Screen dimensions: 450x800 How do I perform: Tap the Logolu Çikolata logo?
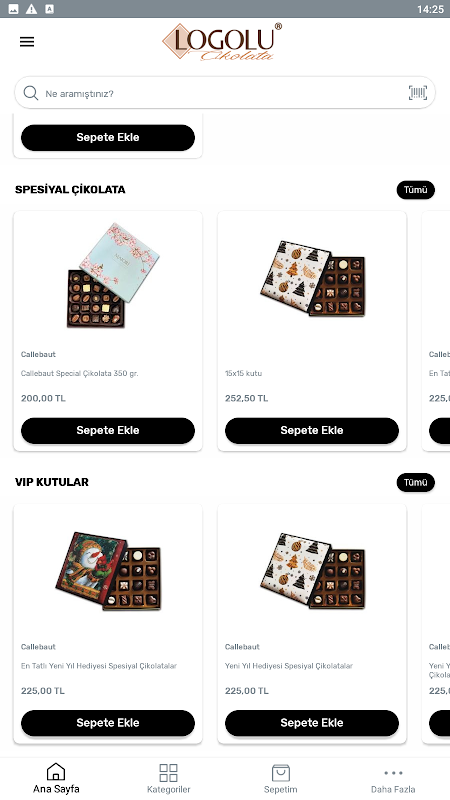222,42
